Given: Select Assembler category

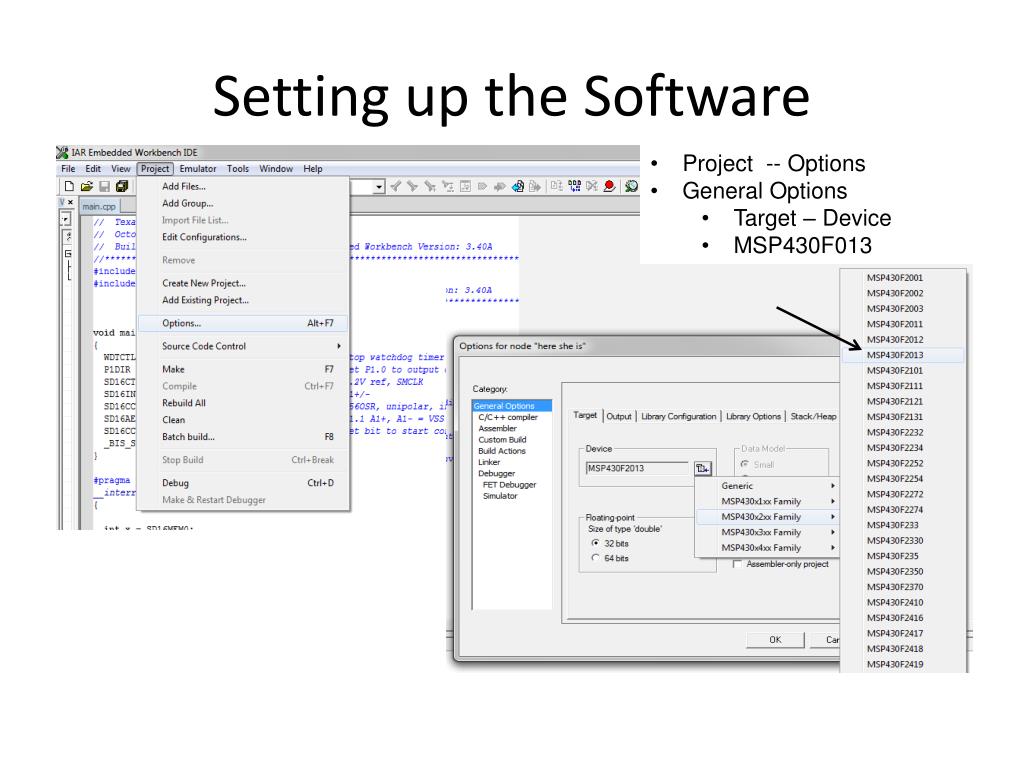Looking at the screenshot, I should coord(497,428).
